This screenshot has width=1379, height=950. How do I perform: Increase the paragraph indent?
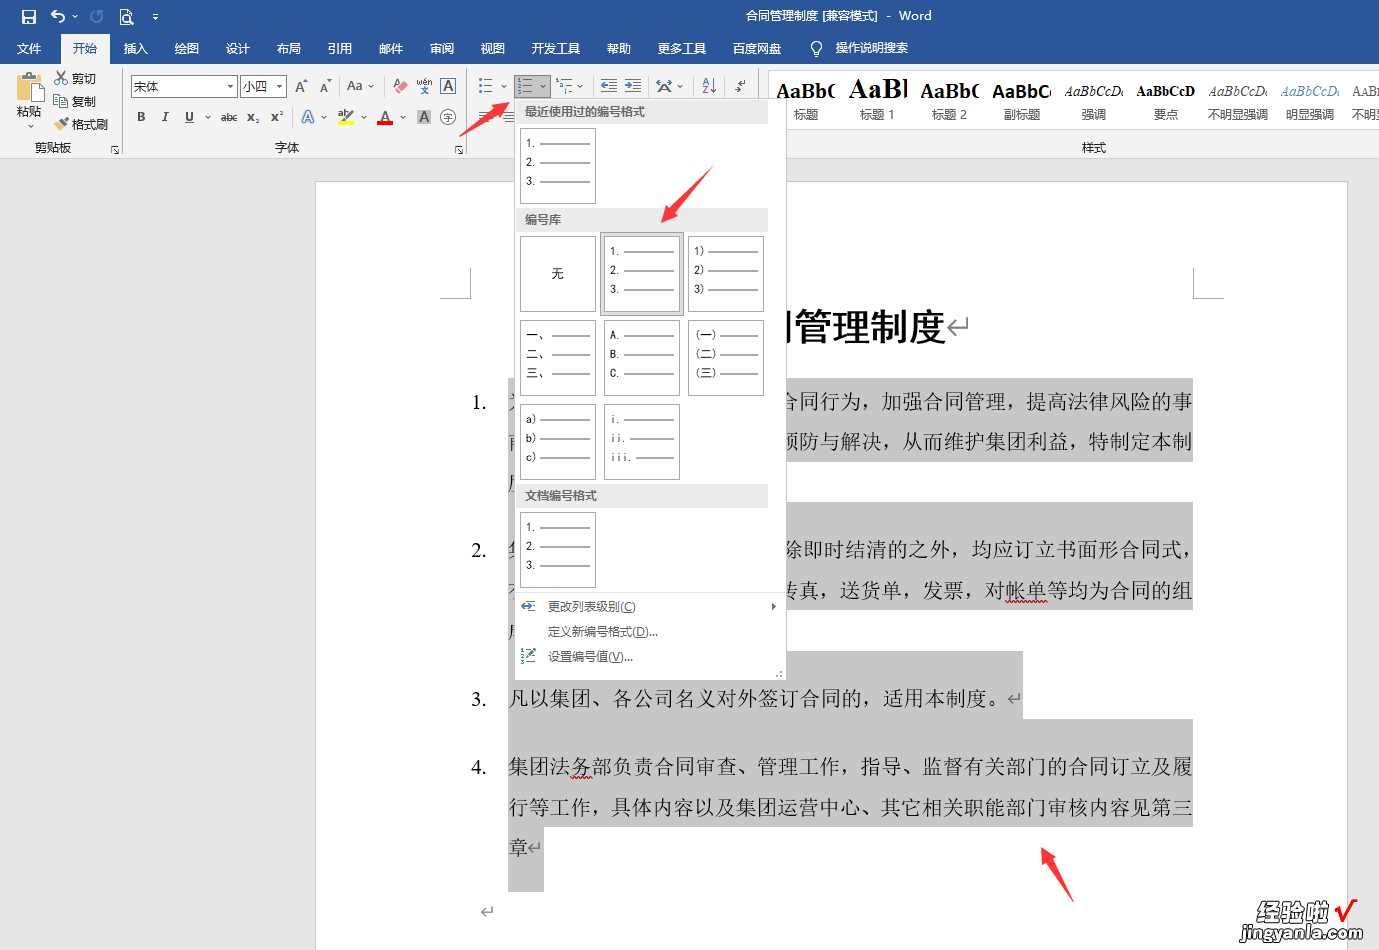[633, 86]
